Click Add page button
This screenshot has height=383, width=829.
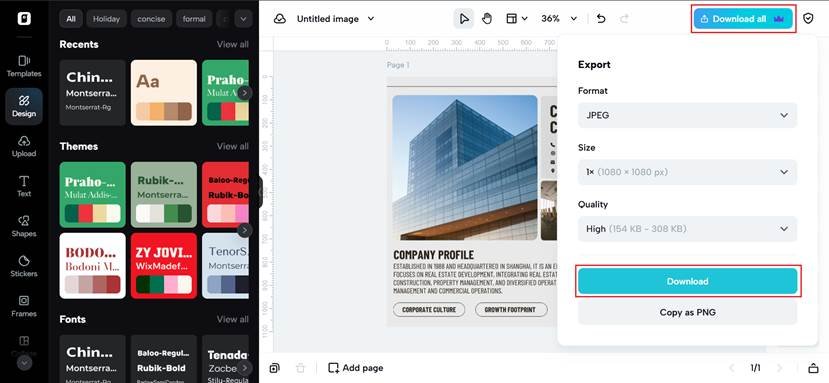[355, 368]
